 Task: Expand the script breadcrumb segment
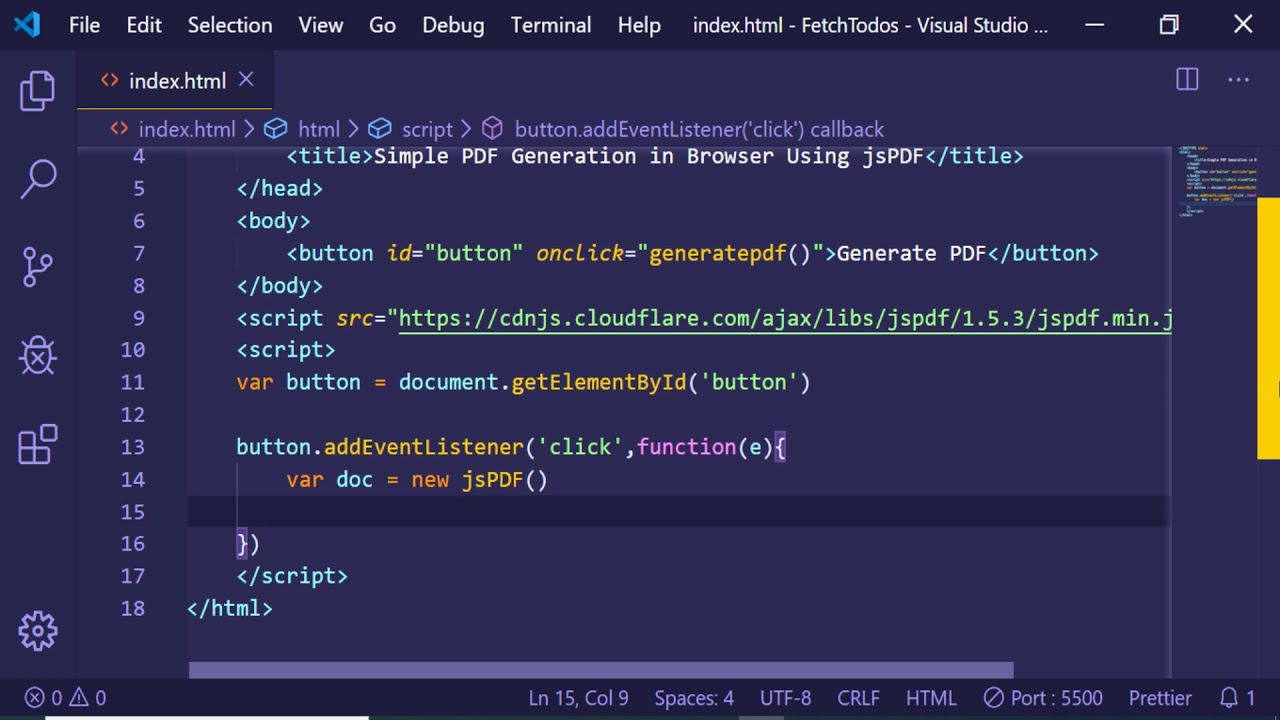[x=427, y=129]
